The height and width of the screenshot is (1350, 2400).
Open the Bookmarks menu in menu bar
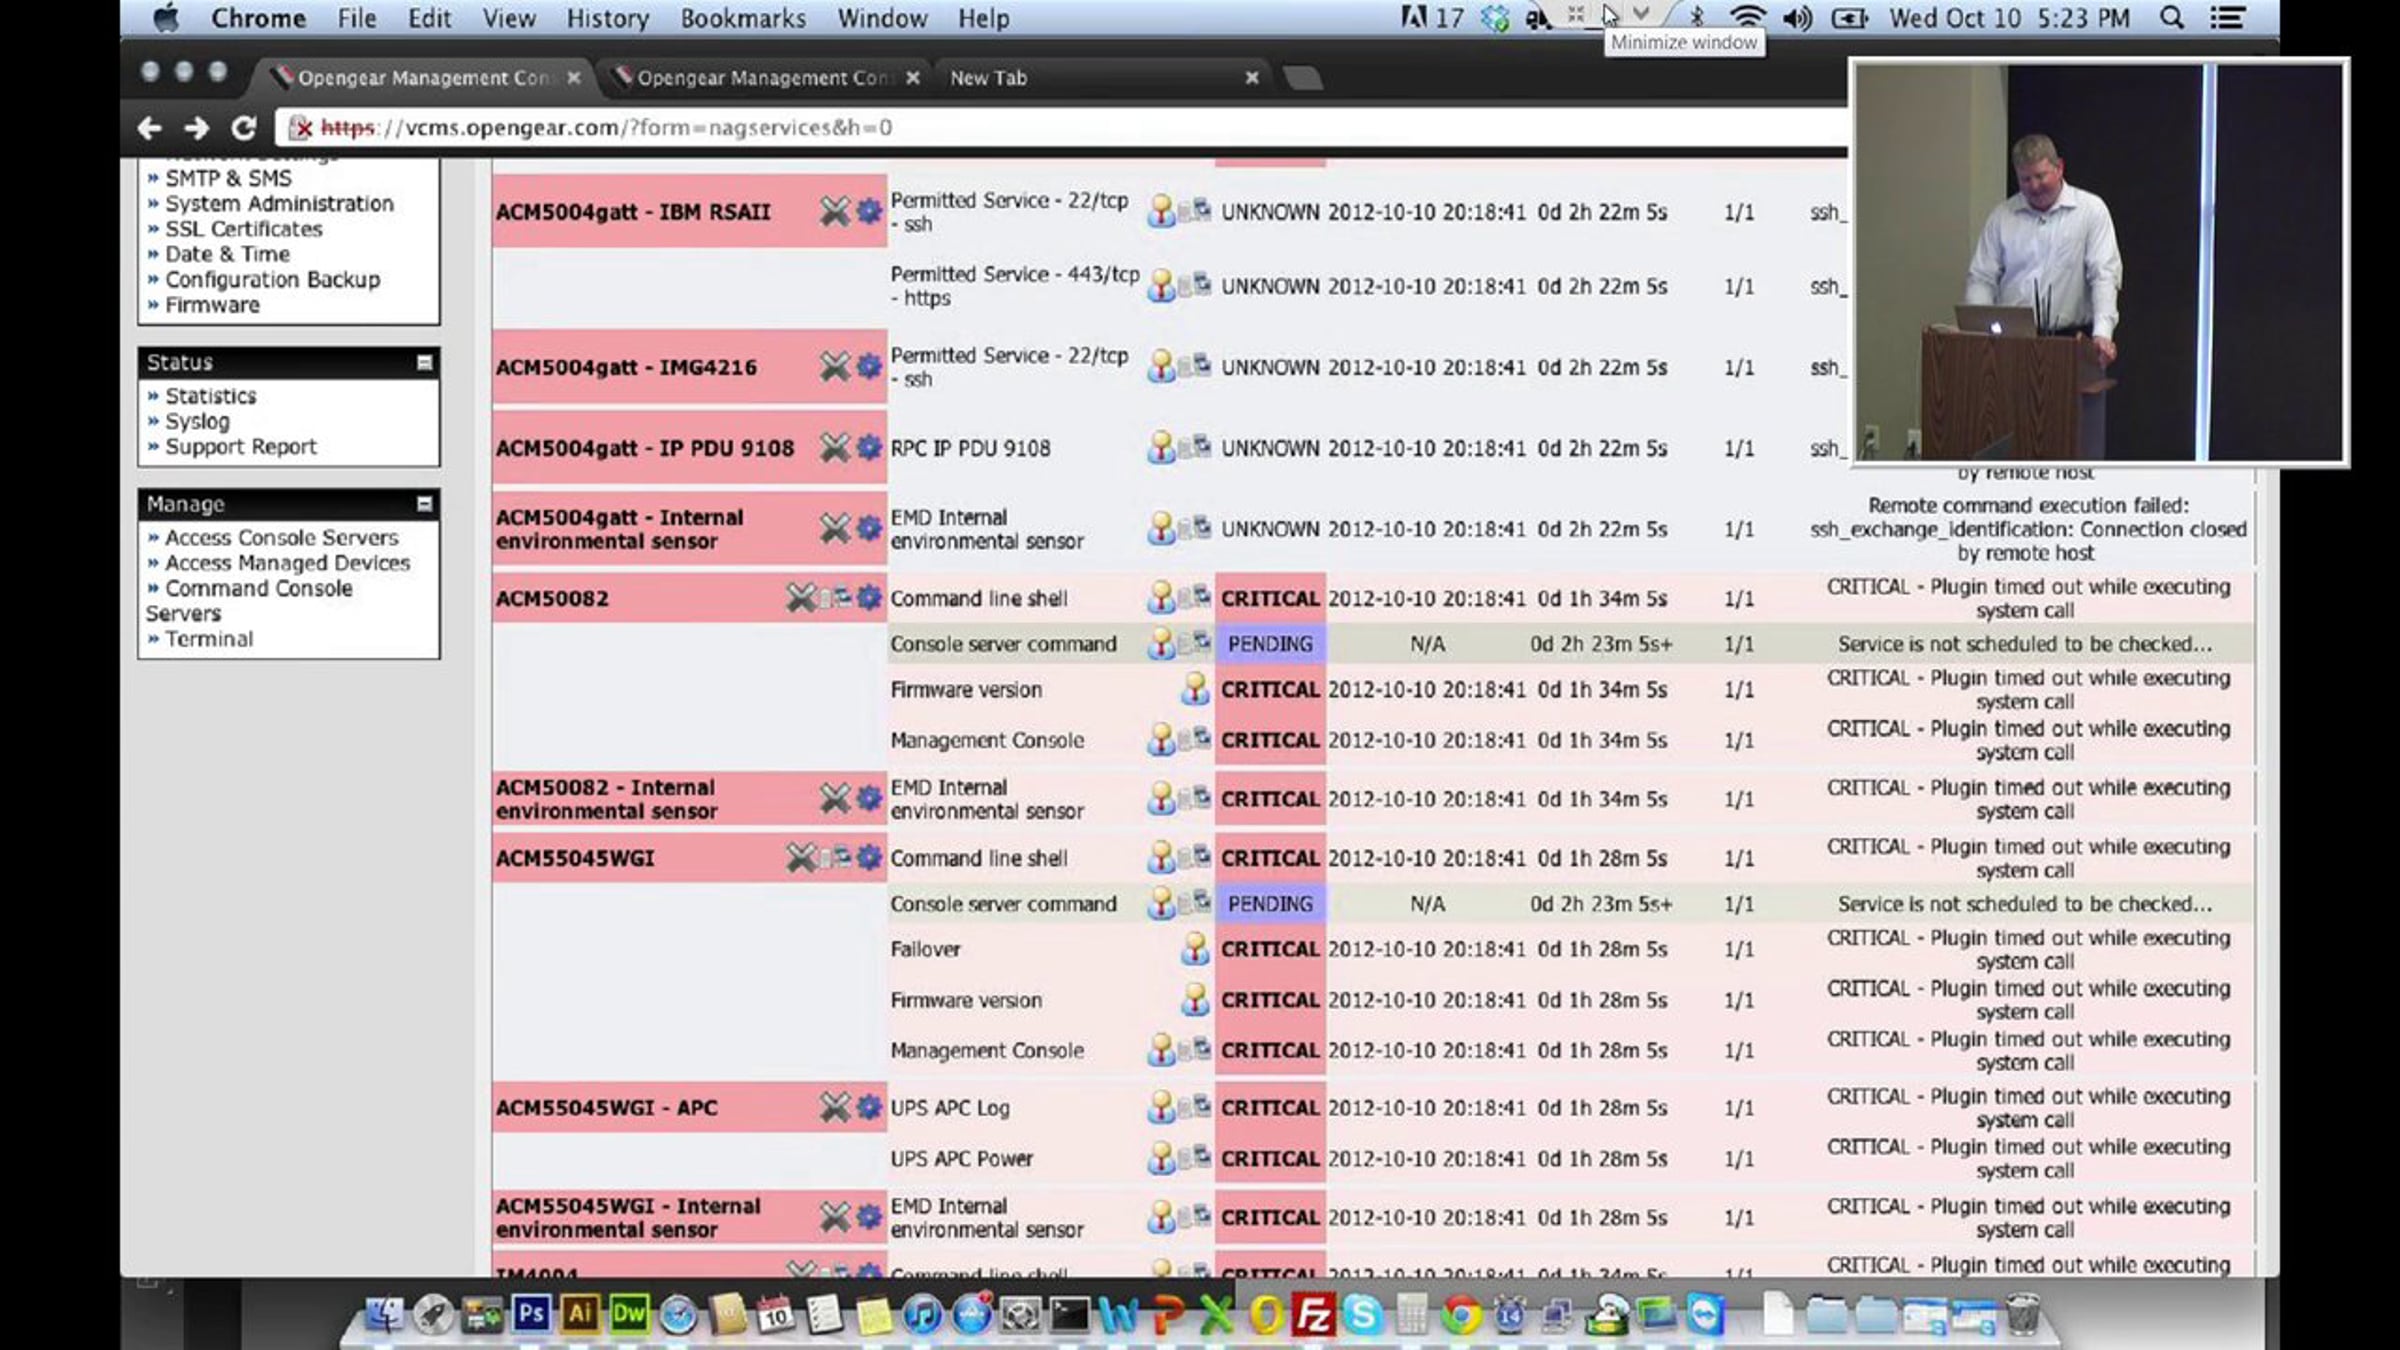[742, 18]
